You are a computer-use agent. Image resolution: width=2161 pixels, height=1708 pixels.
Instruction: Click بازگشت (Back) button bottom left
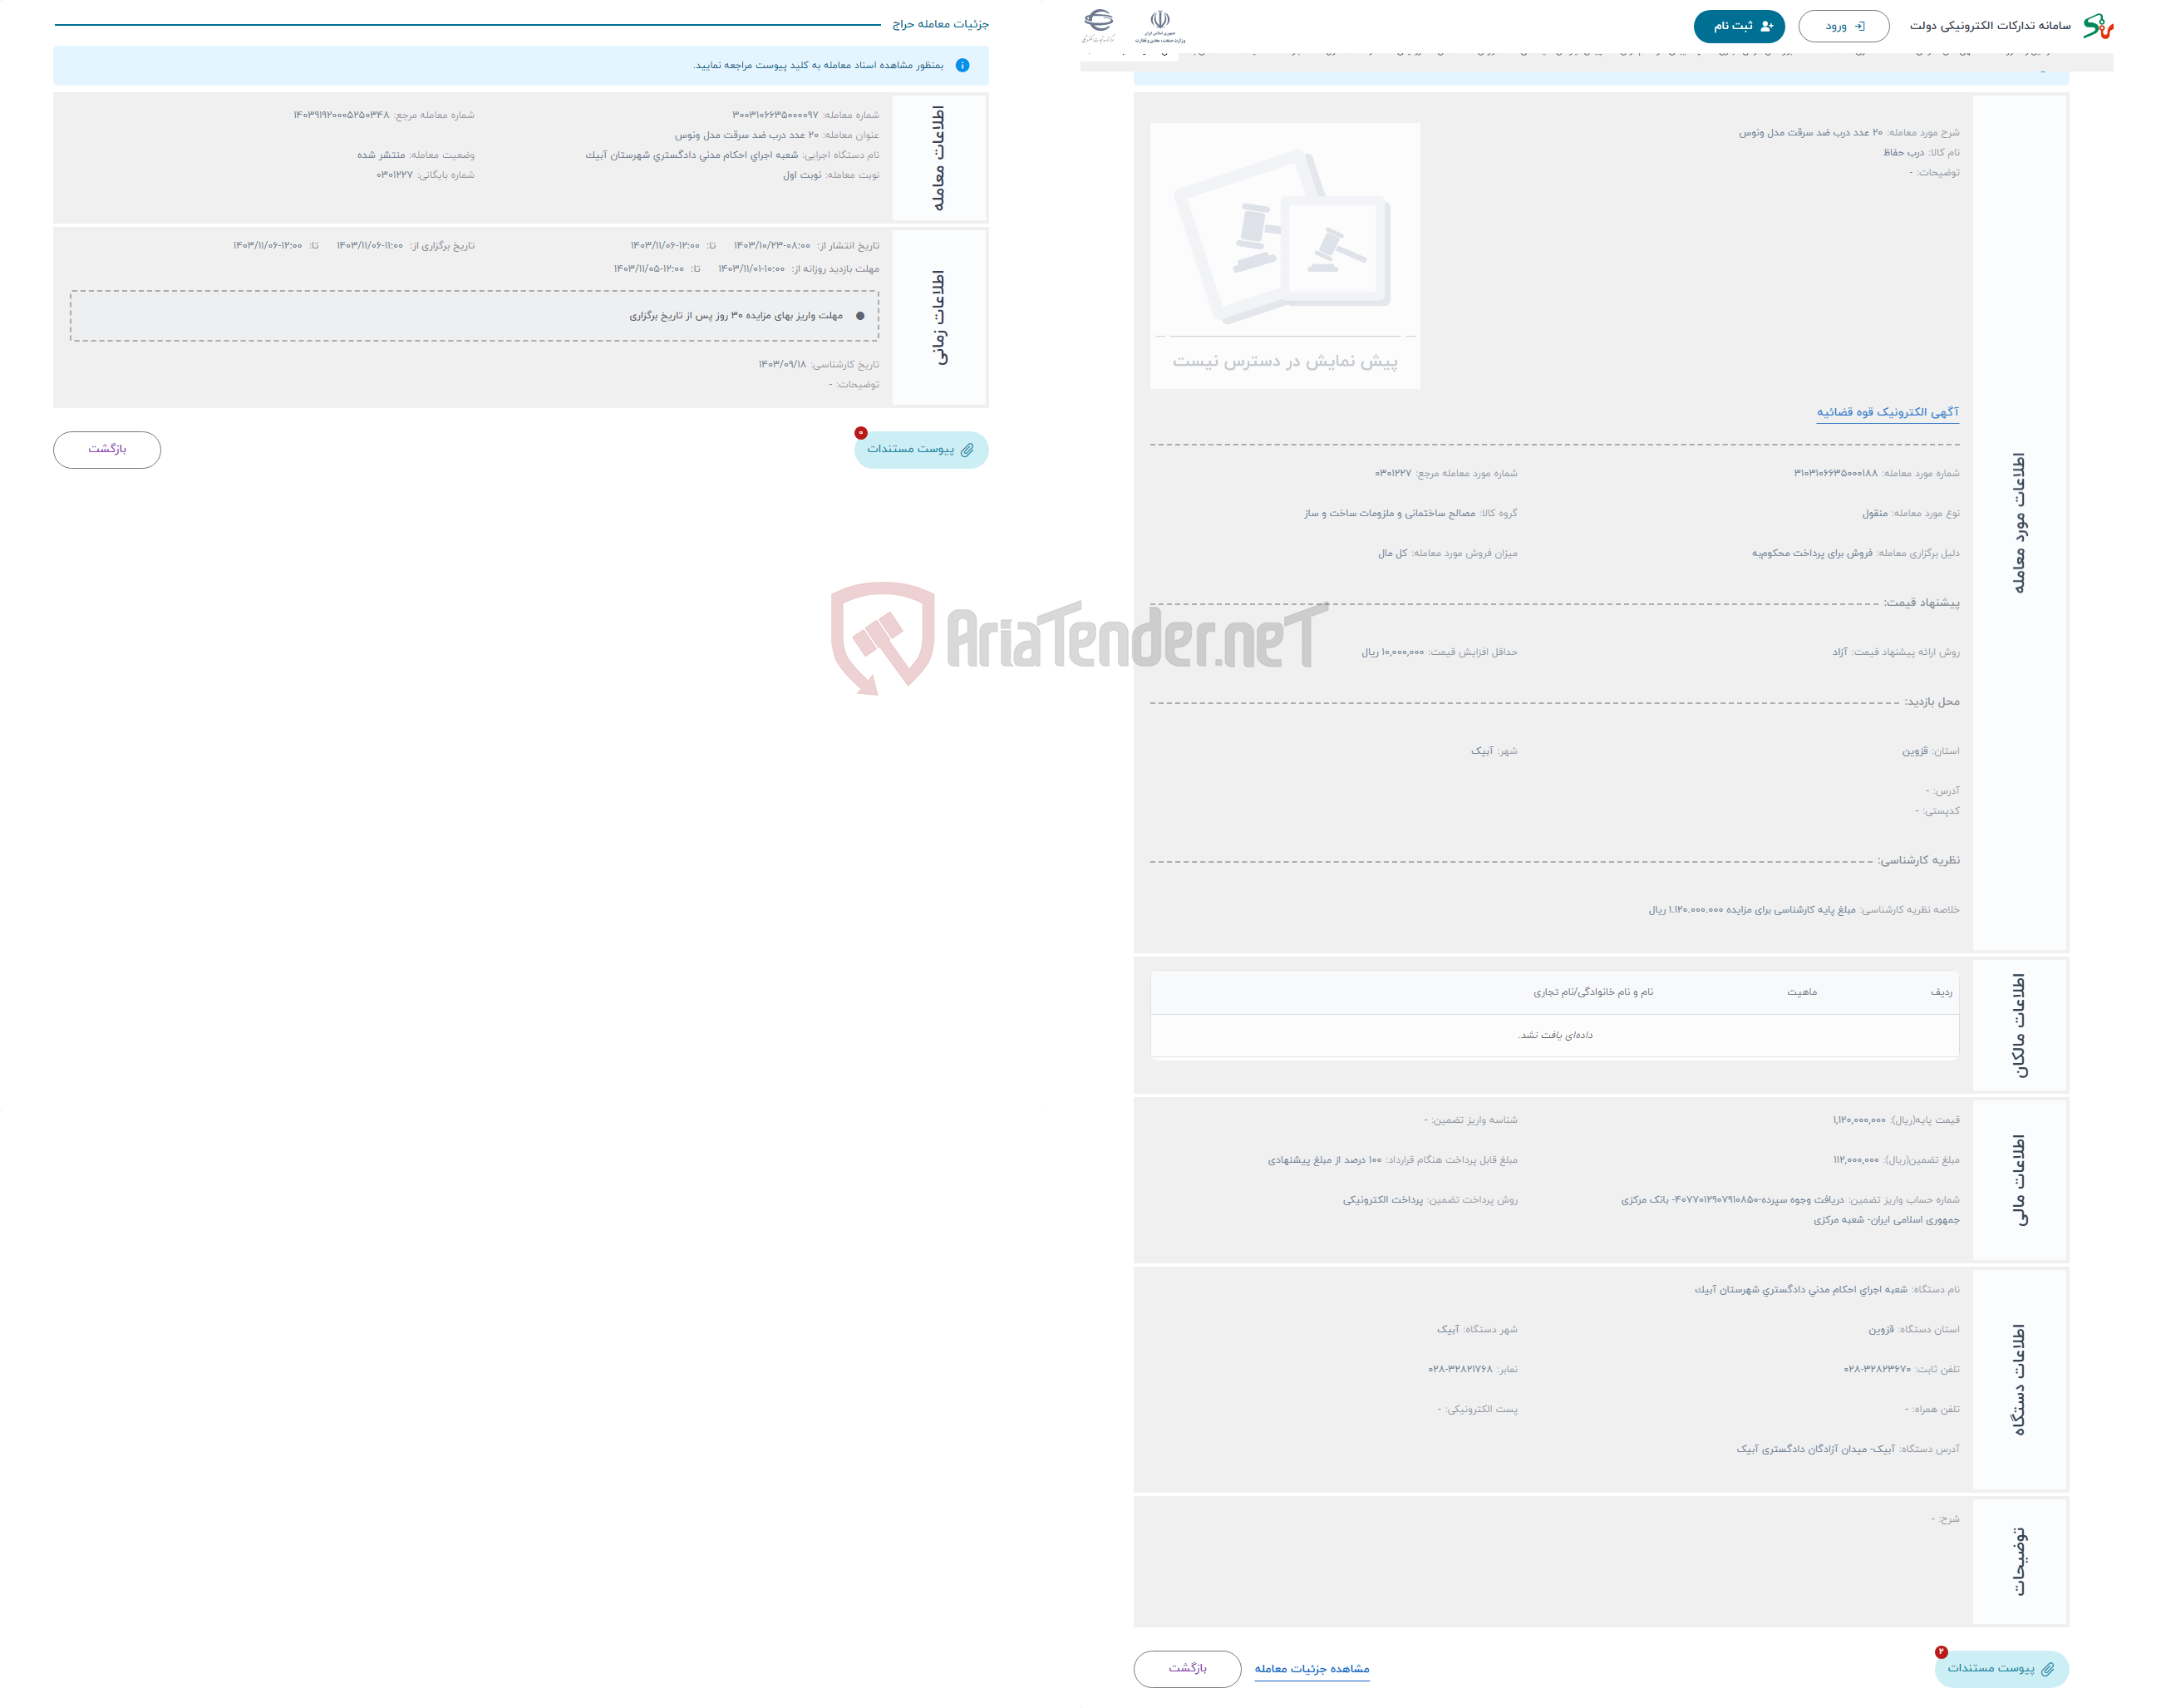pos(106,449)
